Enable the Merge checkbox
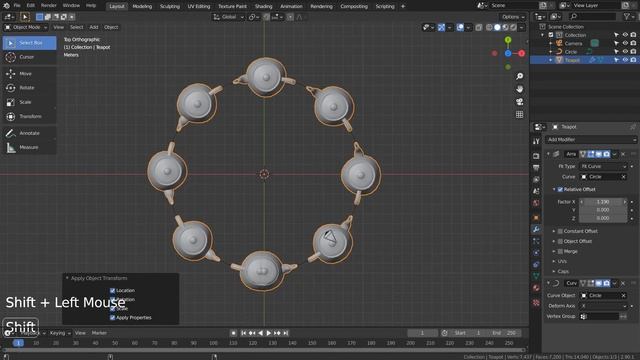Image resolution: width=640 pixels, height=360 pixels. pos(560,251)
